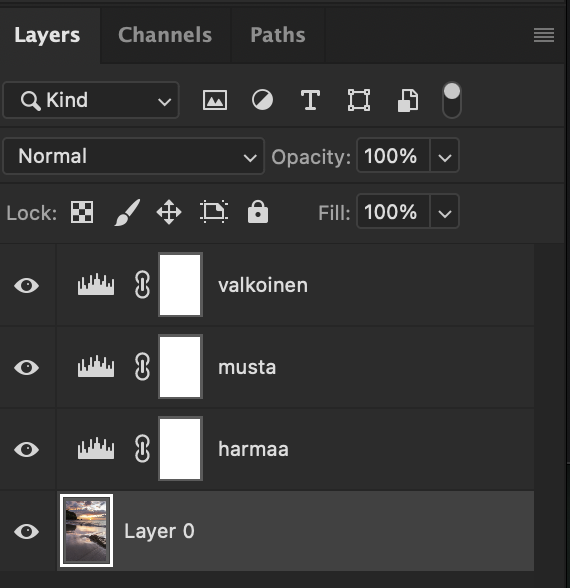Filter for shape layers icon
Image resolution: width=570 pixels, height=588 pixels.
click(x=359, y=100)
